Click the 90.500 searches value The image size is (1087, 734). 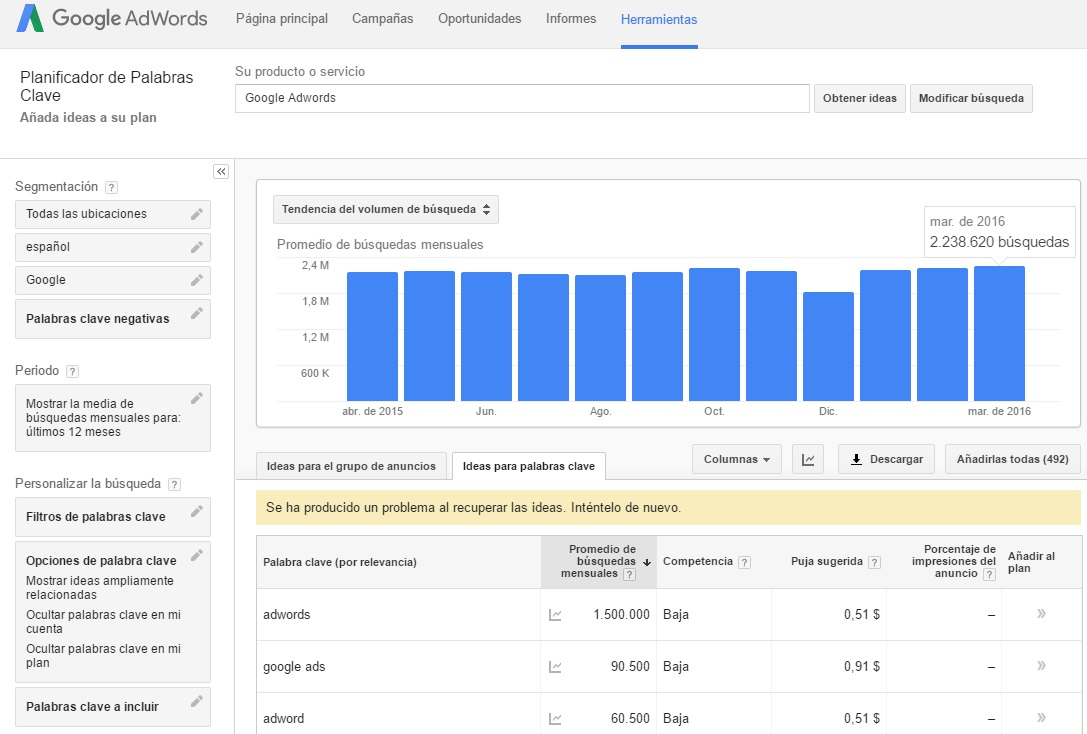pyautogui.click(x=630, y=666)
